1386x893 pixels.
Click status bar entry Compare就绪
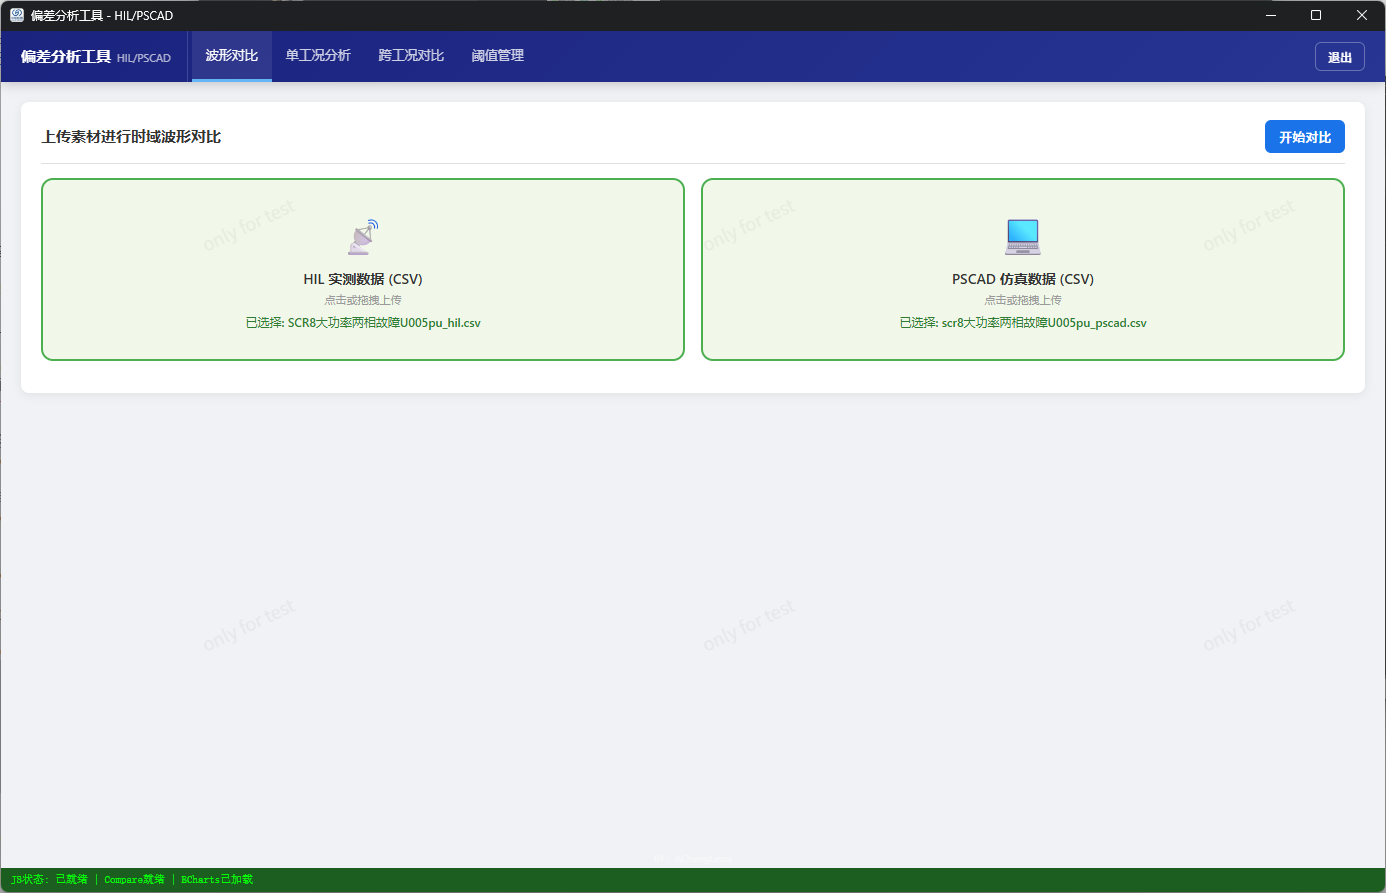(134, 880)
